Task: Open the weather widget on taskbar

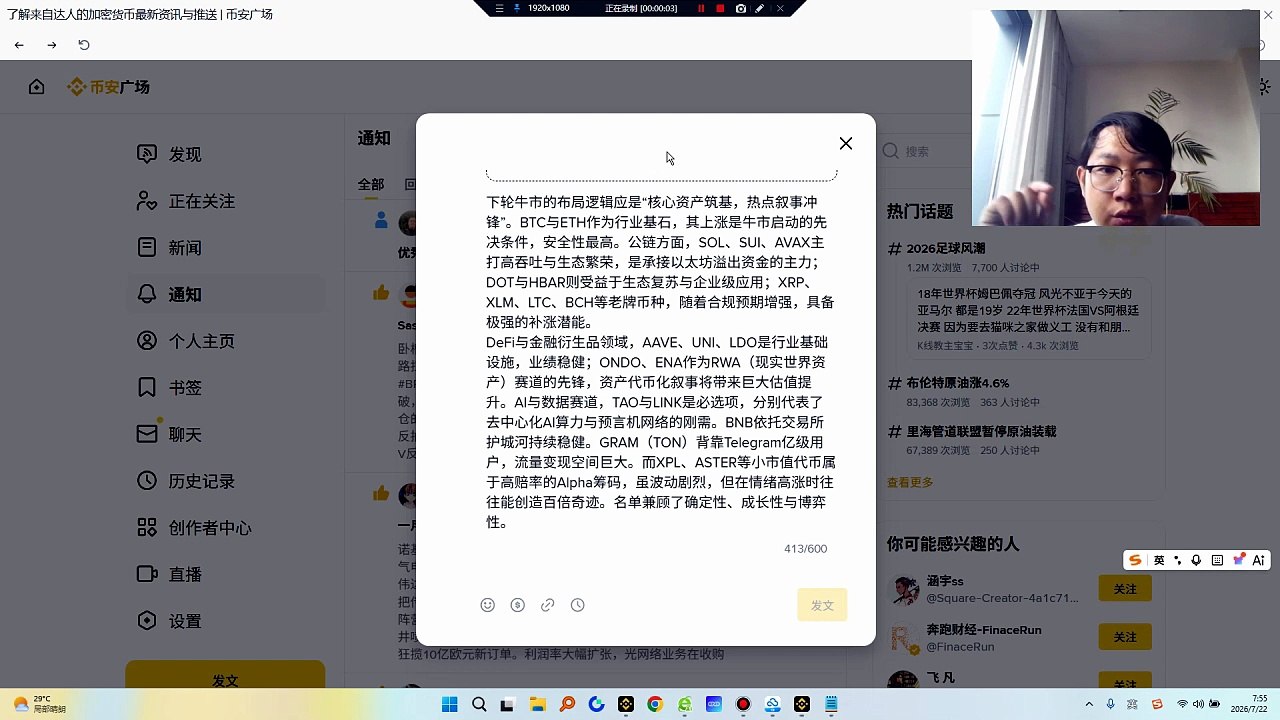Action: pos(38,704)
